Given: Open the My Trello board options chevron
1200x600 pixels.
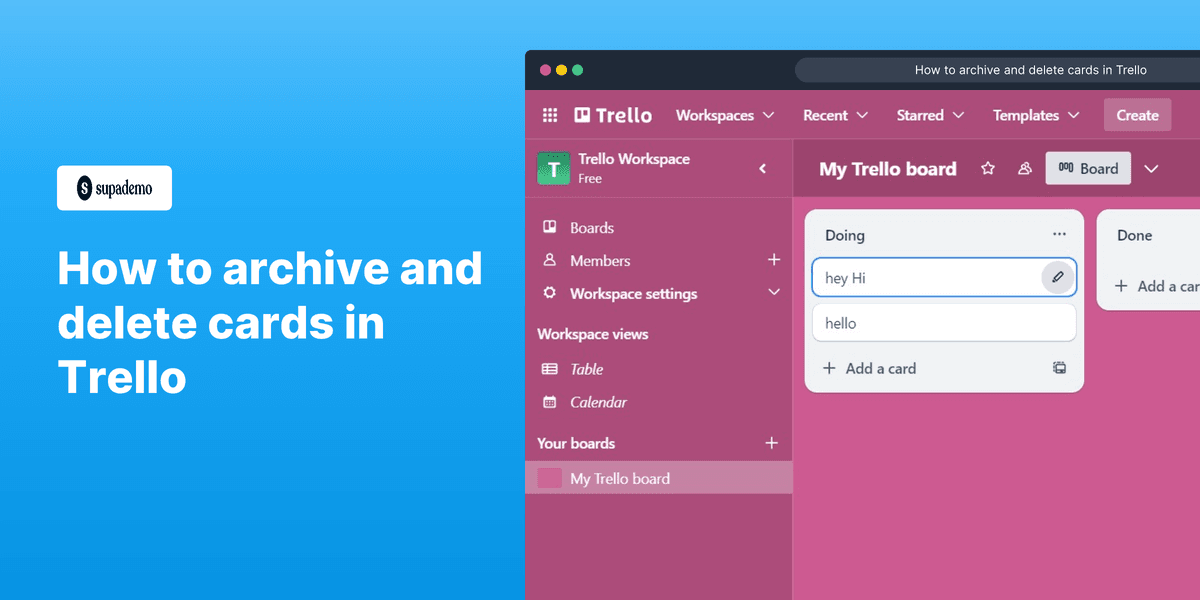Looking at the screenshot, I should pyautogui.click(x=1151, y=169).
